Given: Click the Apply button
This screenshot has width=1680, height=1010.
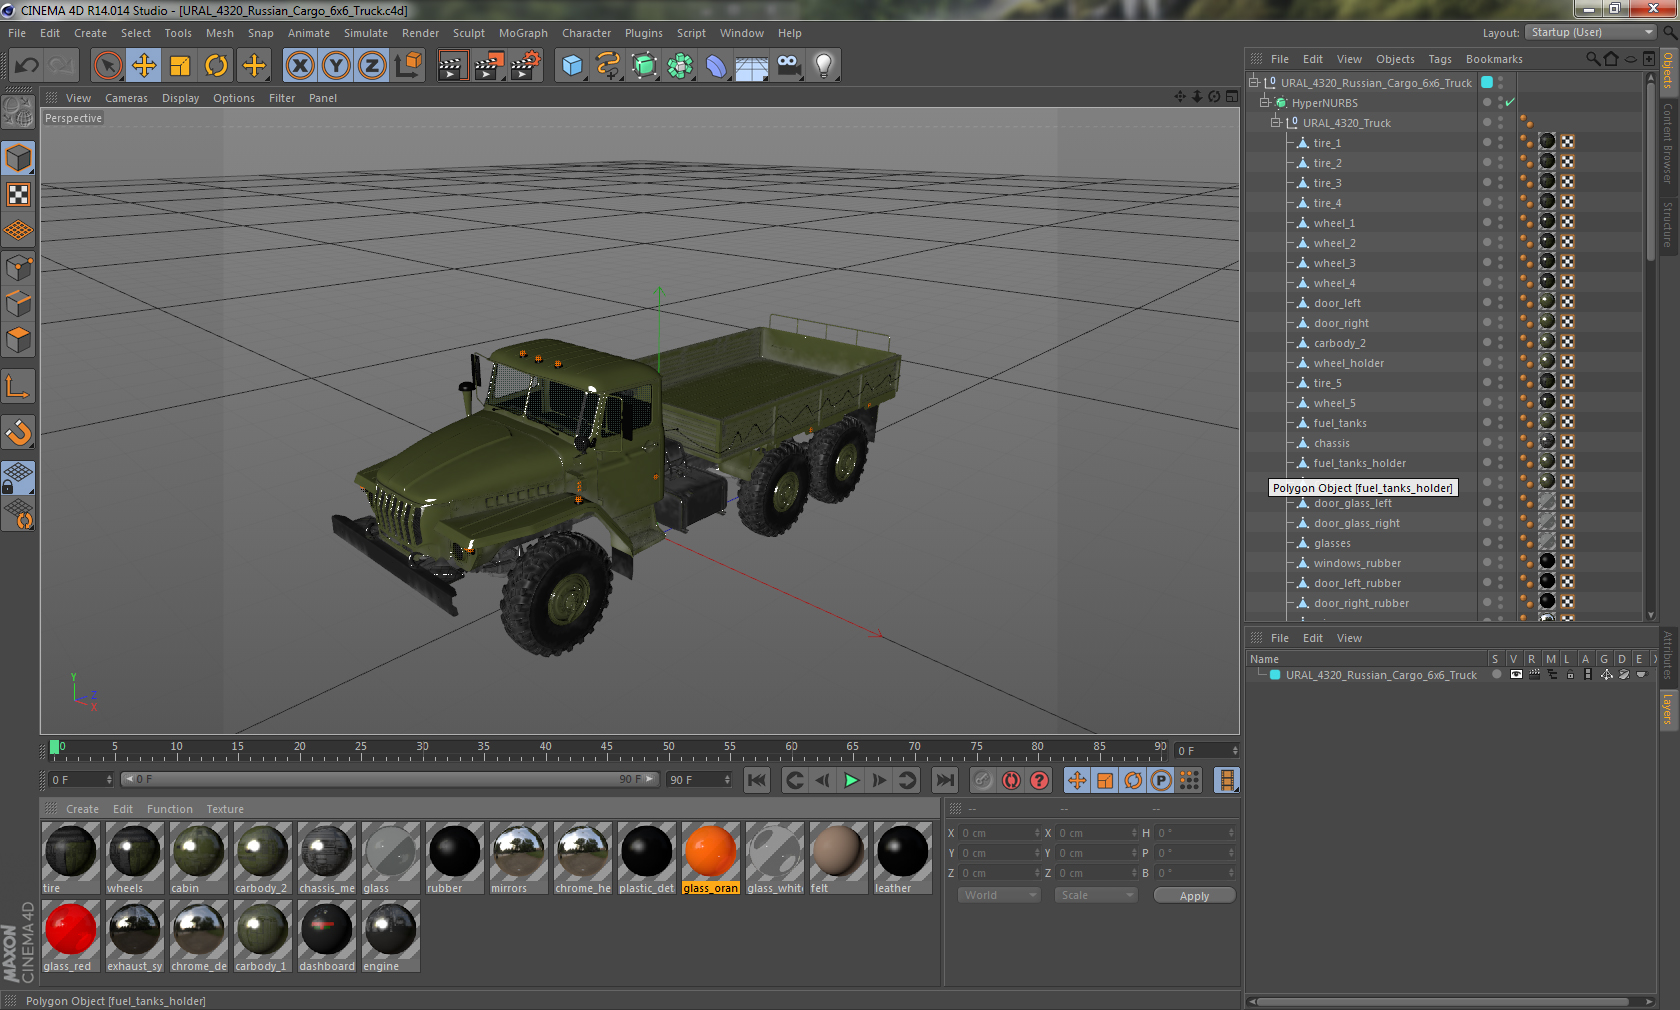Looking at the screenshot, I should (x=1194, y=895).
